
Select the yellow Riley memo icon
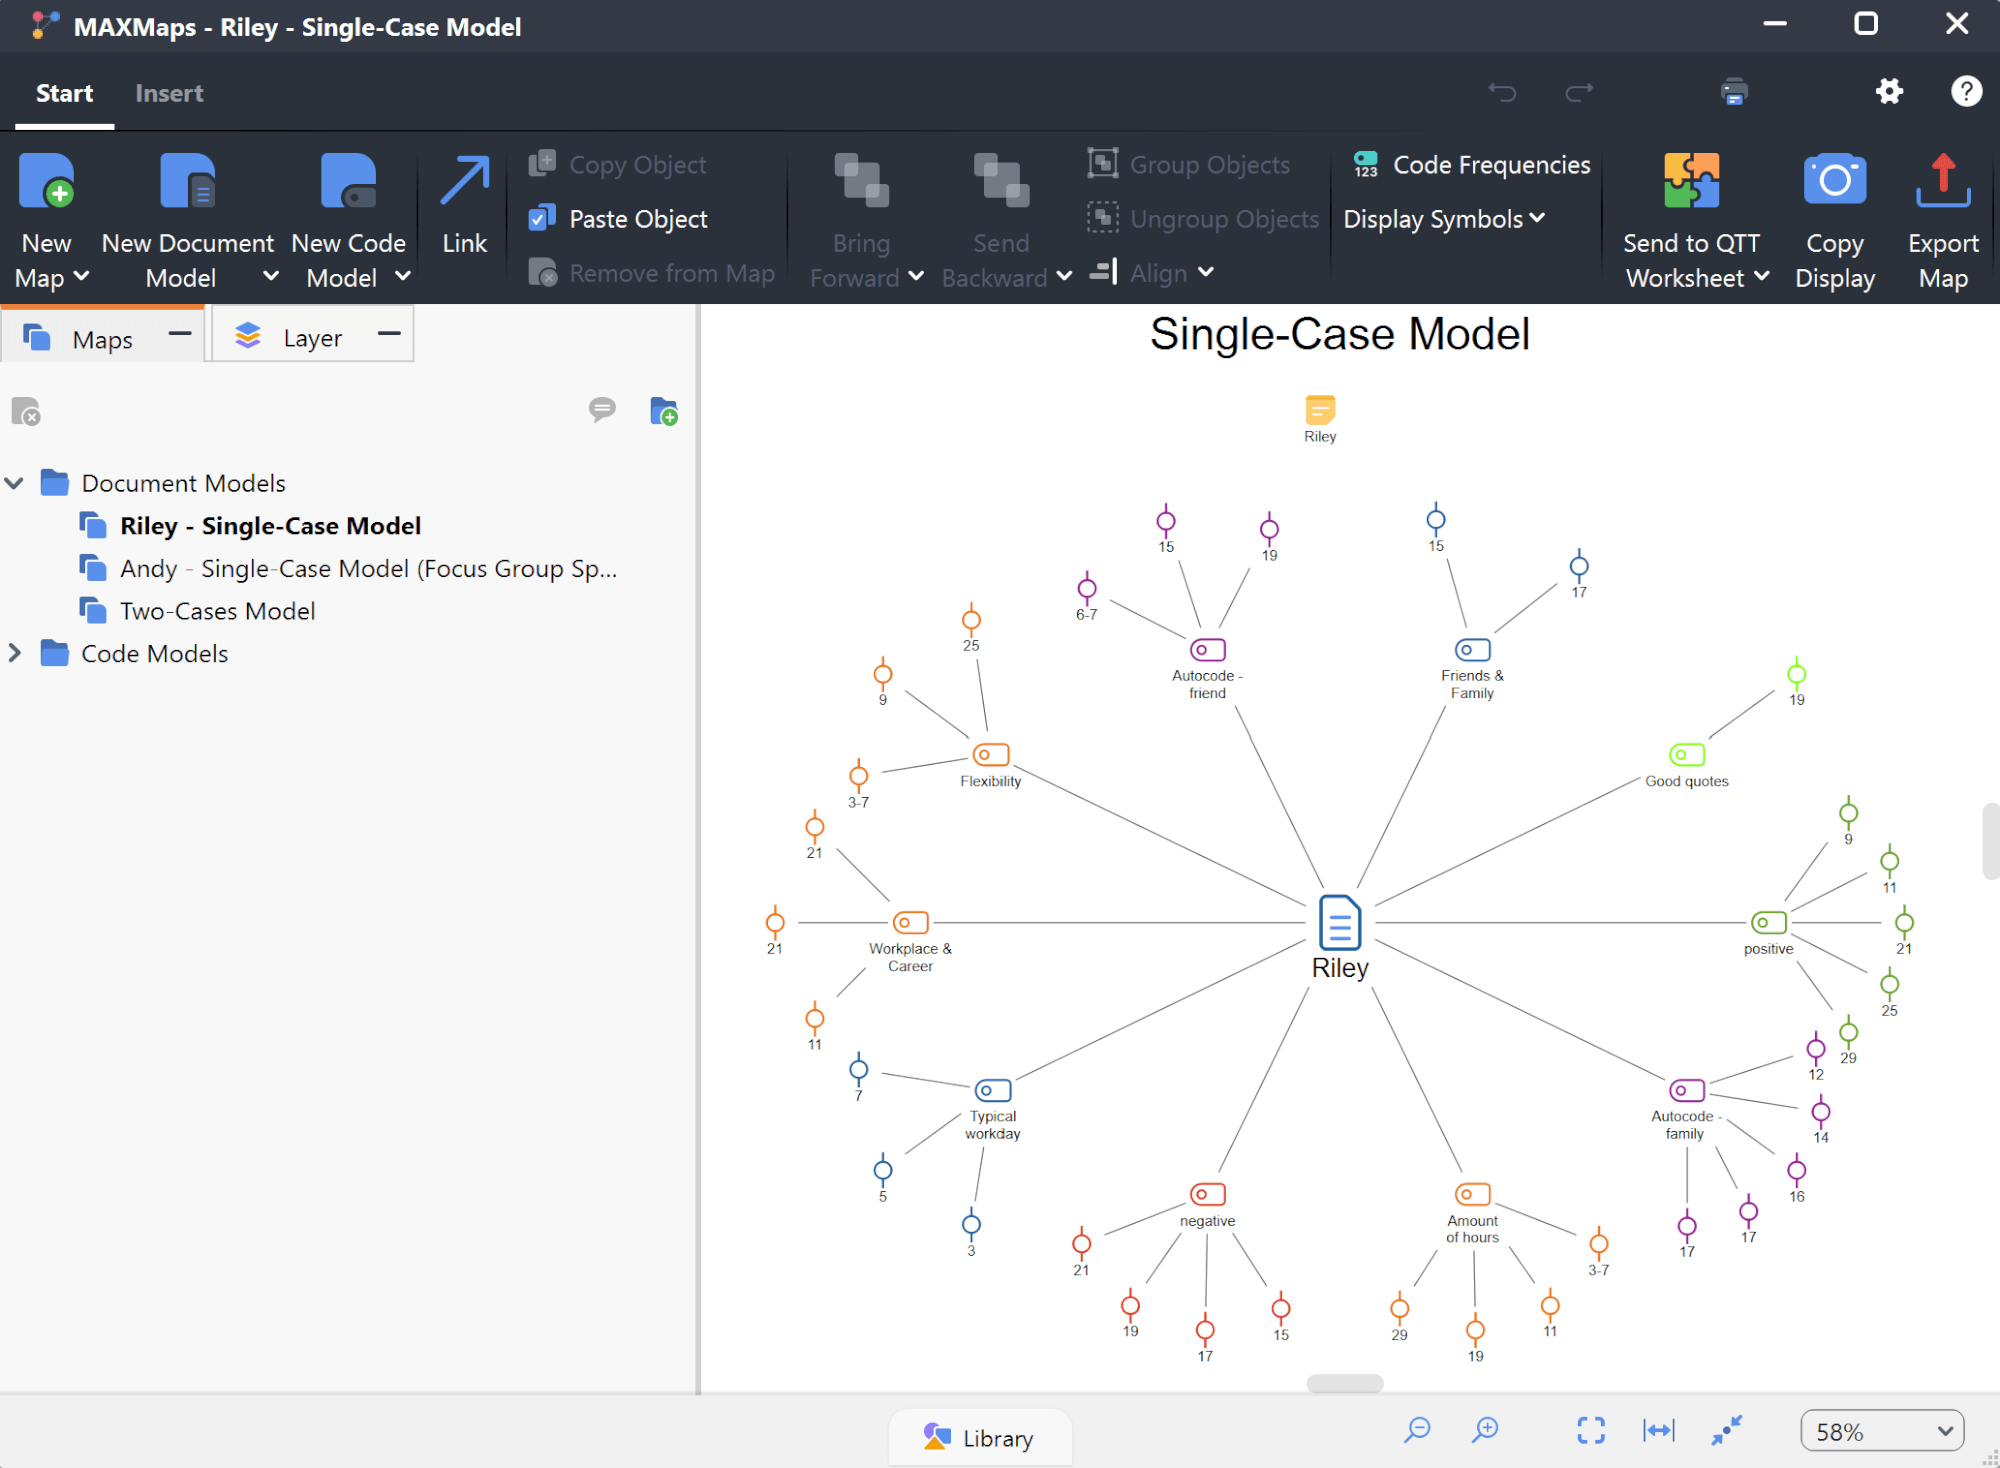[1320, 410]
